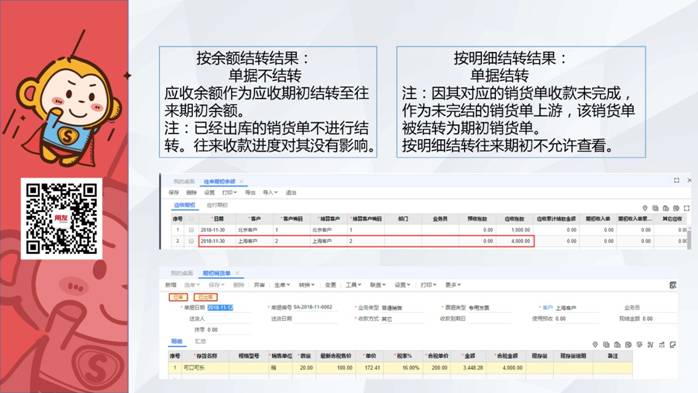
Task: Click the yonyou QR code image
Action: pyautogui.click(x=61, y=219)
